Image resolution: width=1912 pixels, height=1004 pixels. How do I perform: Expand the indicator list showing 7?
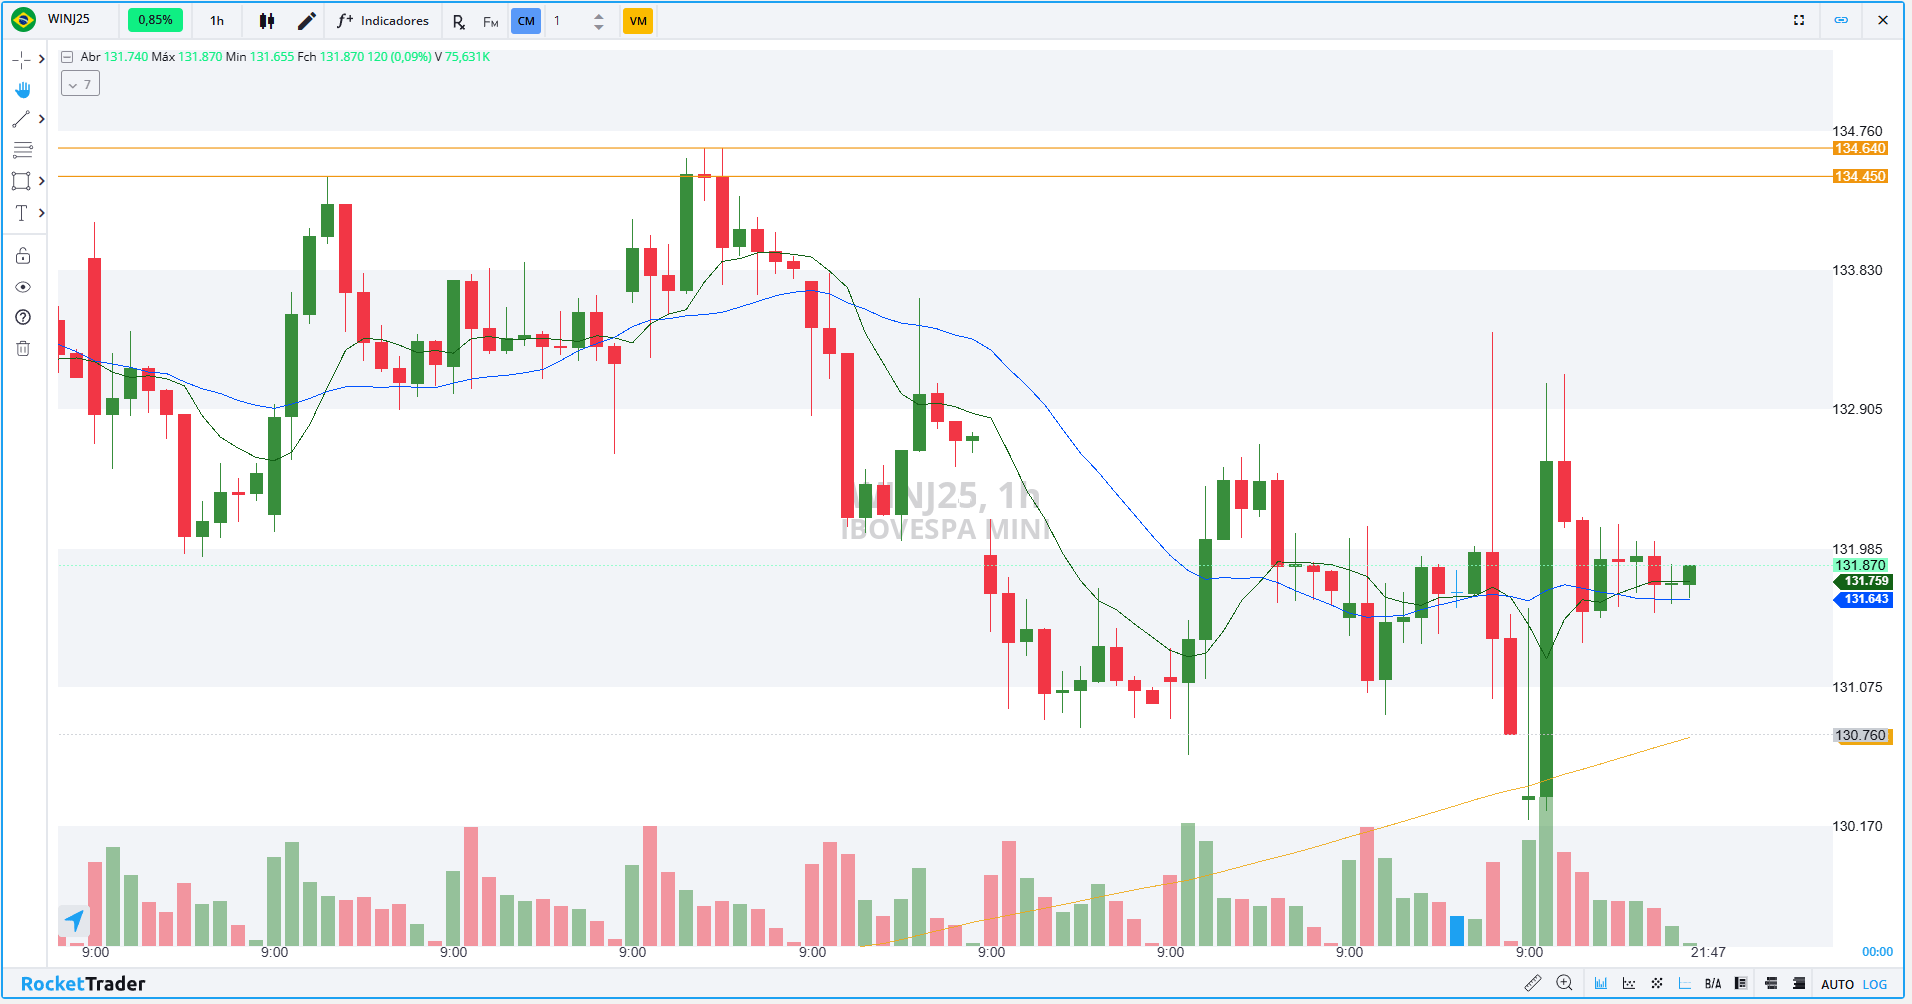[80, 84]
